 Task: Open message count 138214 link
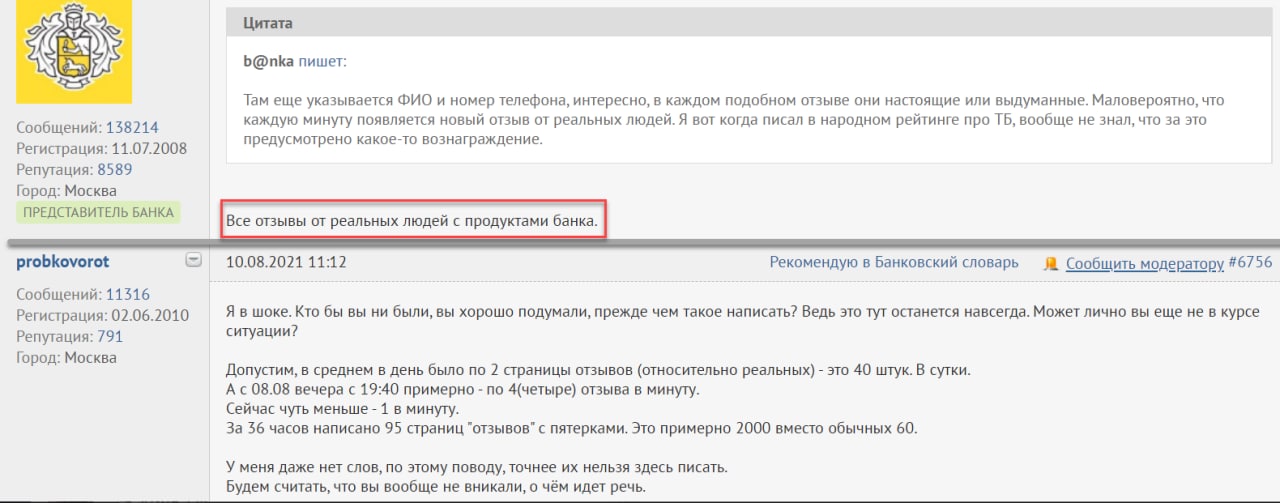[134, 128]
